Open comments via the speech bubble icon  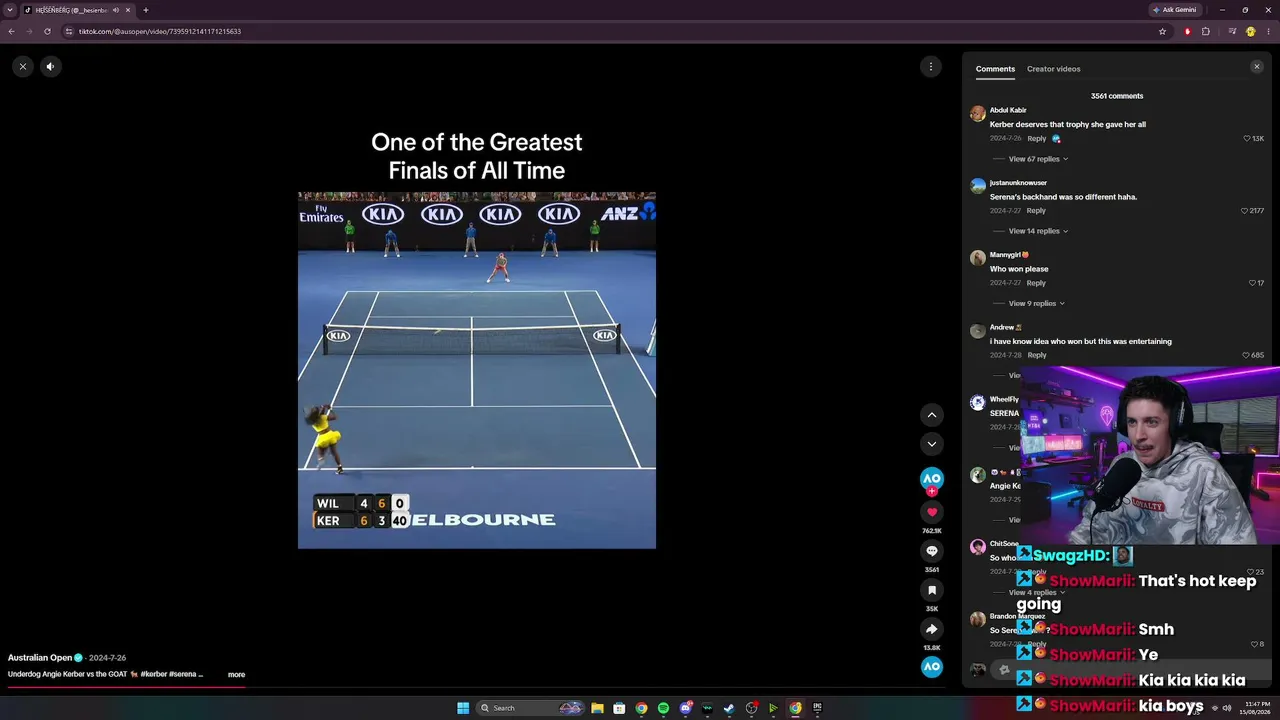pos(932,551)
